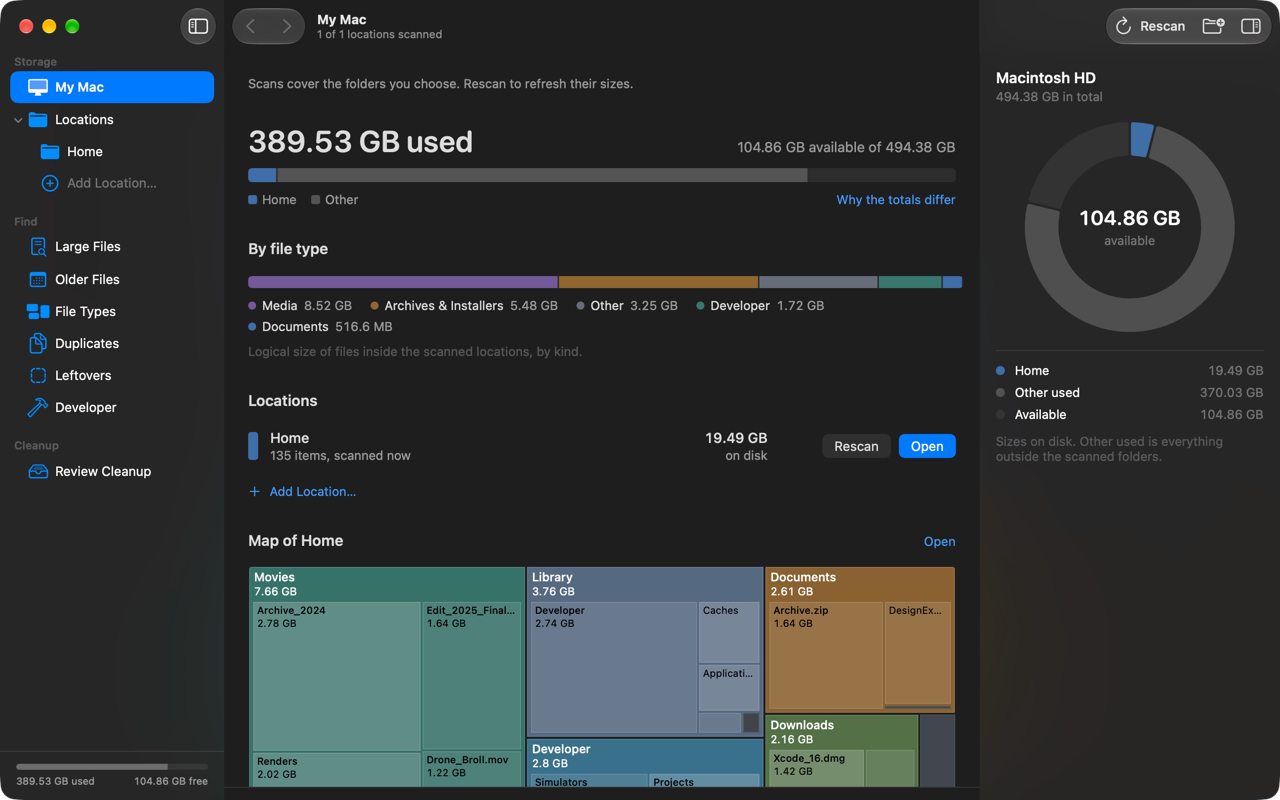Click the 'Available' 104.86 GB legend row
This screenshot has width=1280, height=800.
click(1129, 415)
